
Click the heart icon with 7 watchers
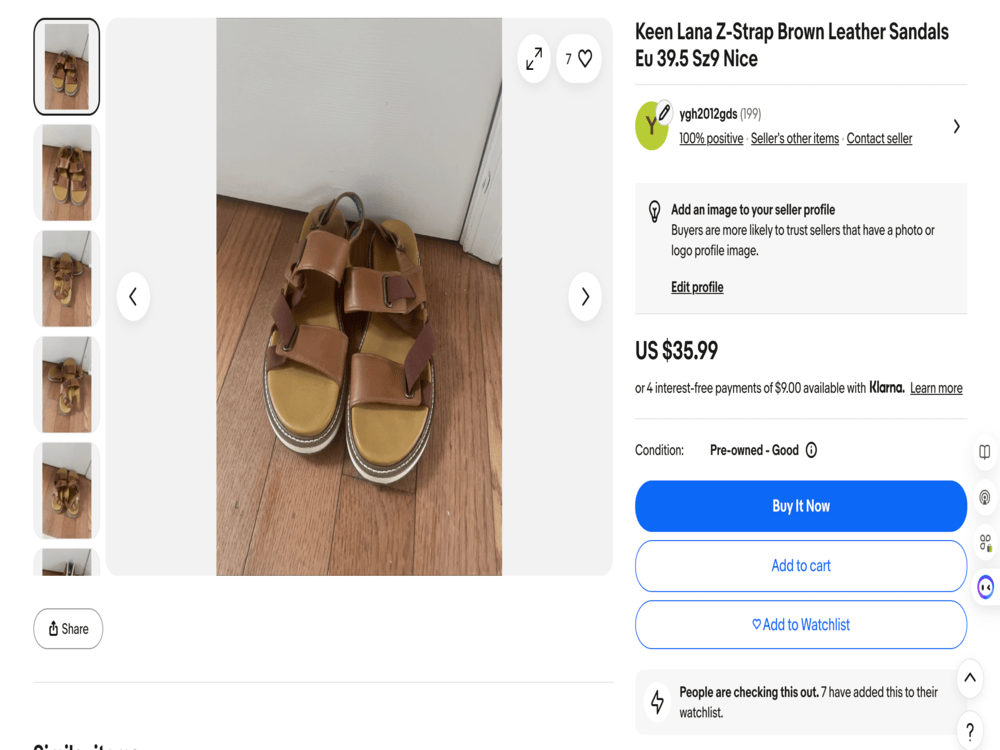(x=579, y=59)
